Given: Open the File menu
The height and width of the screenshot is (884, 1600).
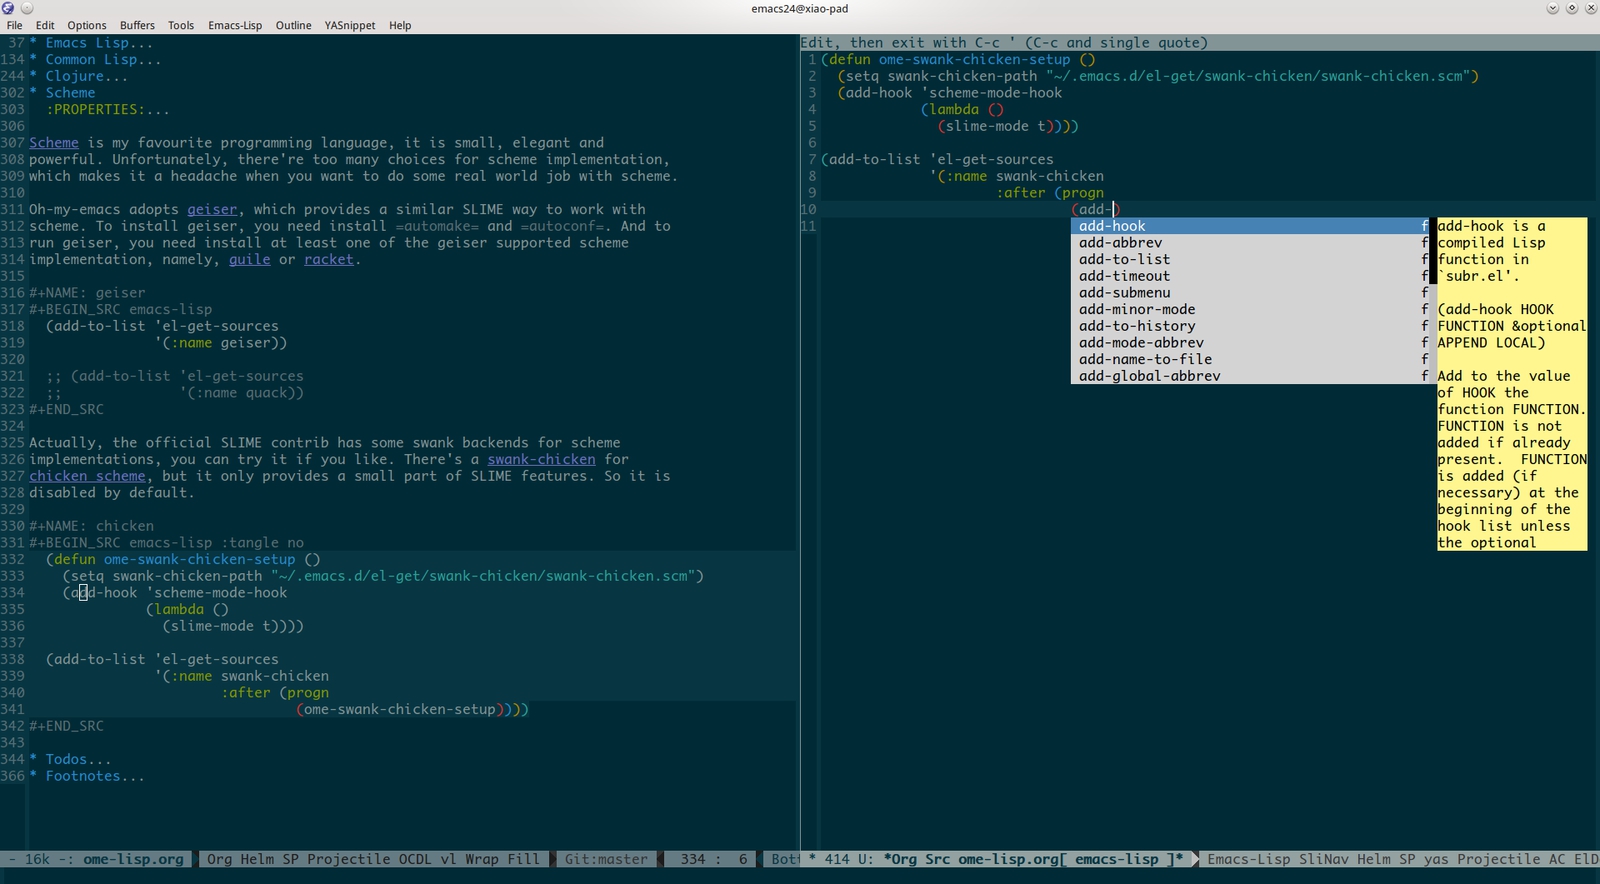Looking at the screenshot, I should 14,25.
